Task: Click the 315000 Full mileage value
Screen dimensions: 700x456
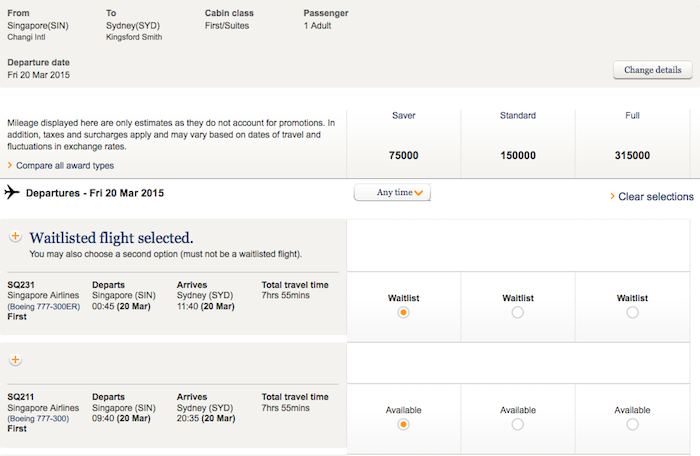Action: click(x=632, y=155)
